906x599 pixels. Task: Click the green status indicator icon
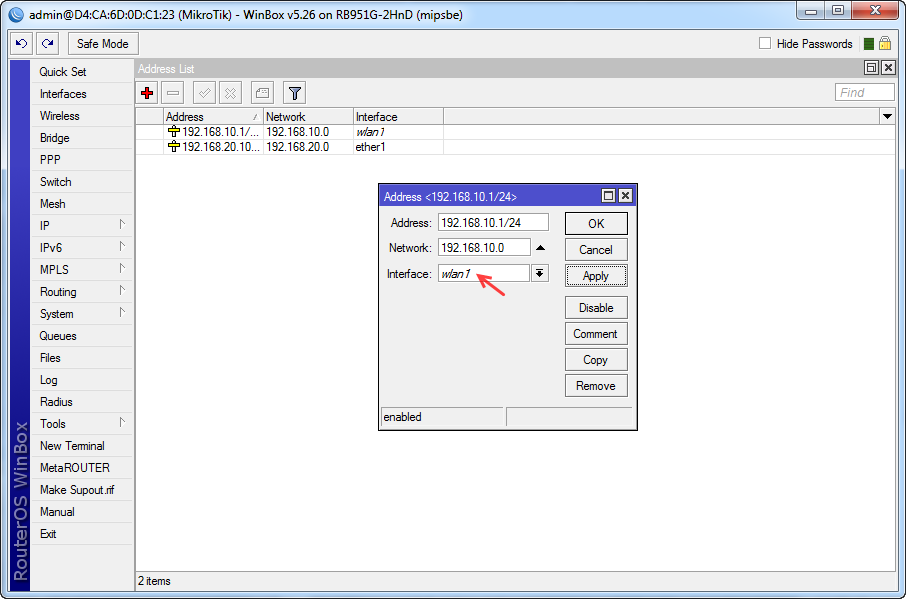pos(868,44)
